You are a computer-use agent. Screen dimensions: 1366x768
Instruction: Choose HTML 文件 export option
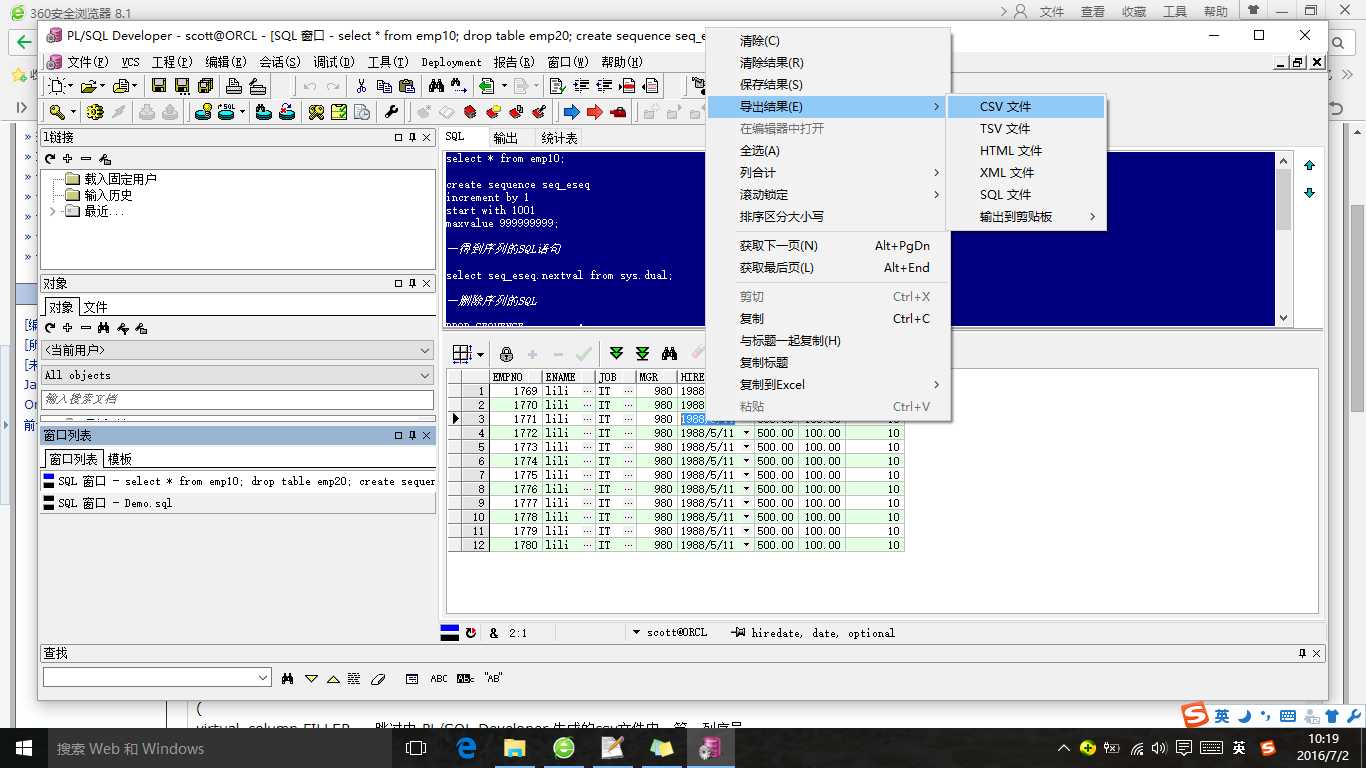[x=1026, y=151]
